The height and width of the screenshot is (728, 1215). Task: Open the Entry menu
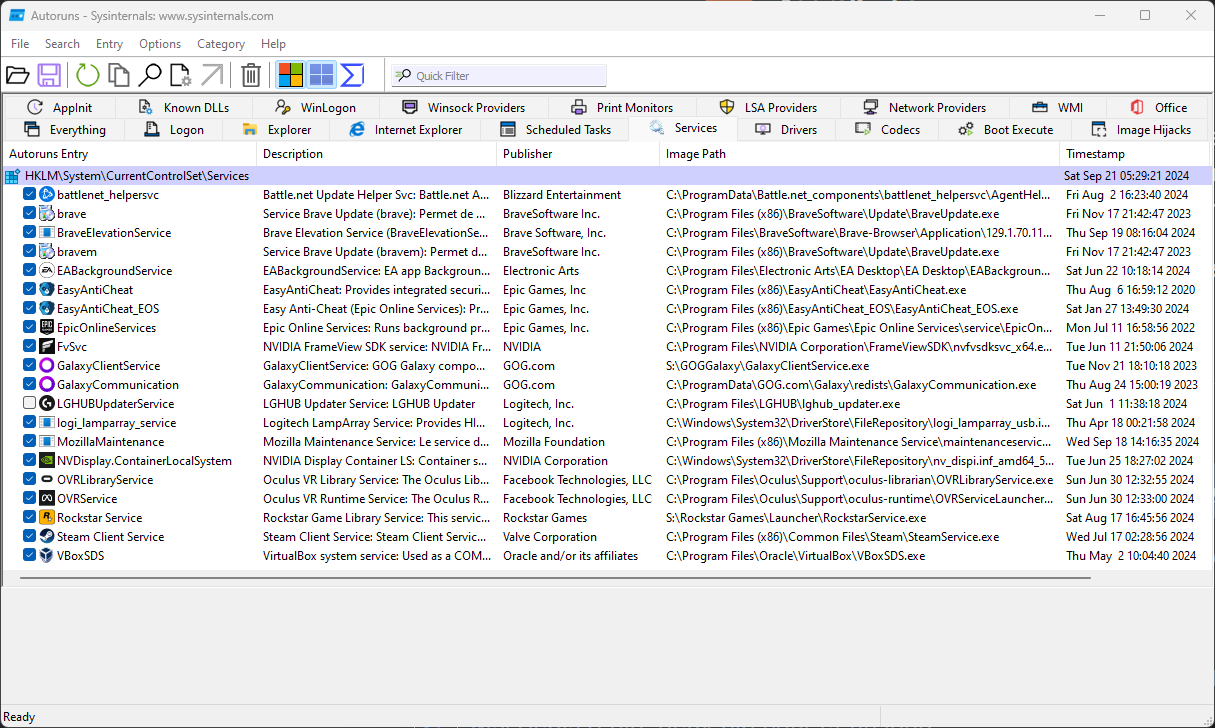point(109,44)
